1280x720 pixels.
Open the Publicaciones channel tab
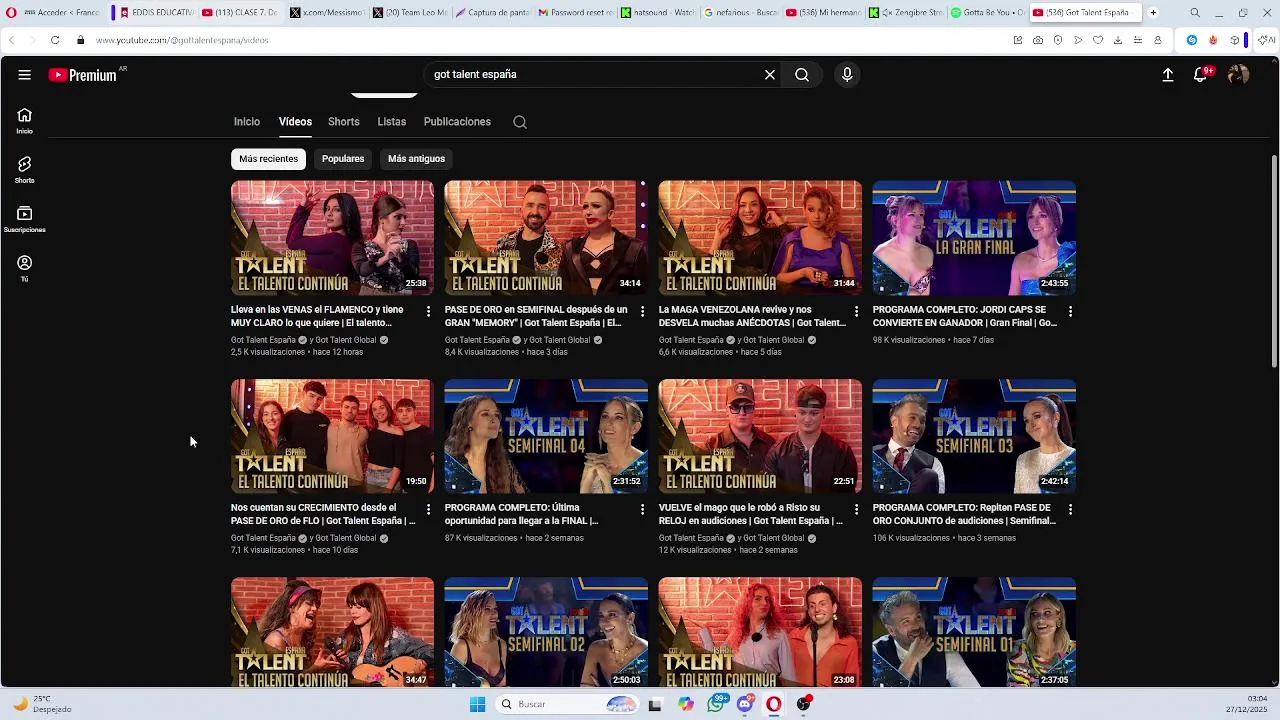[457, 122]
